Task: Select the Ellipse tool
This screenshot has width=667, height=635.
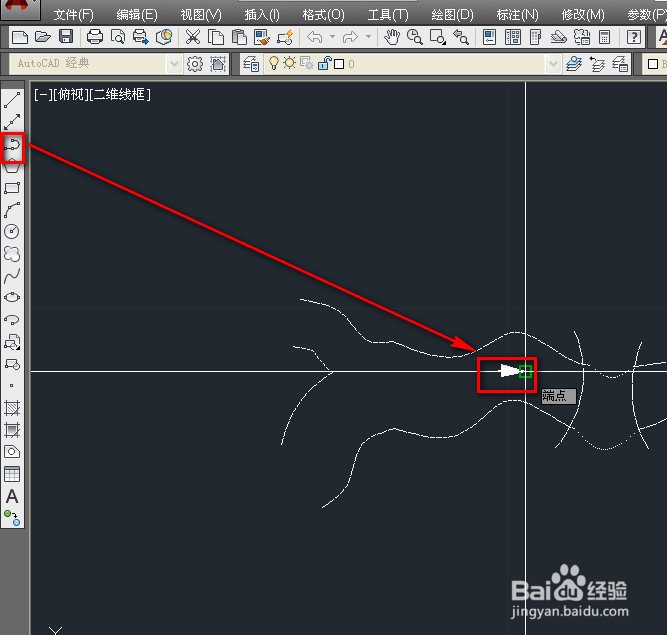Action: pos(12,297)
